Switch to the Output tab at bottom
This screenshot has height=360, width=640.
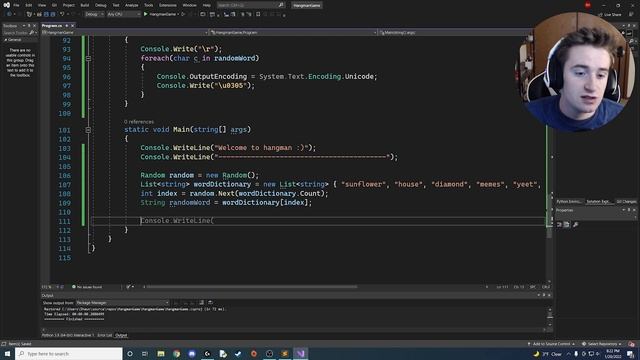(121, 336)
